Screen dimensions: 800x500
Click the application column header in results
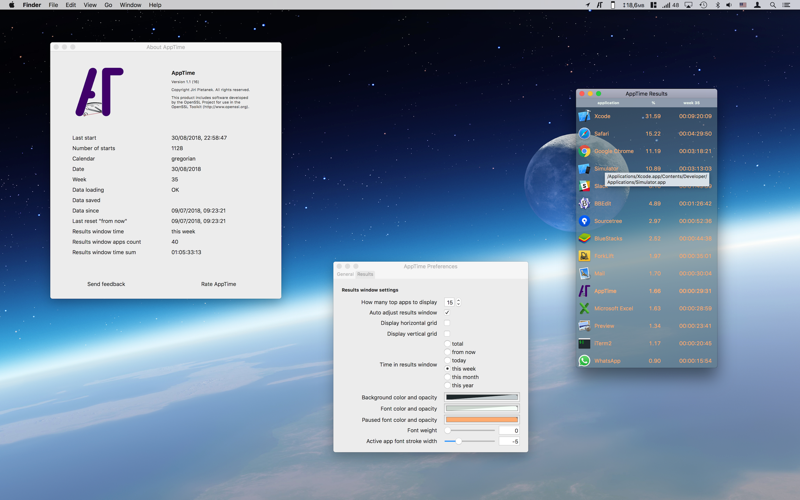[x=608, y=103]
